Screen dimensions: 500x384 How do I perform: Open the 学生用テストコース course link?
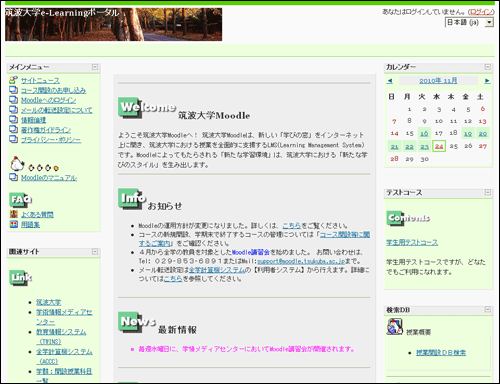point(412,243)
